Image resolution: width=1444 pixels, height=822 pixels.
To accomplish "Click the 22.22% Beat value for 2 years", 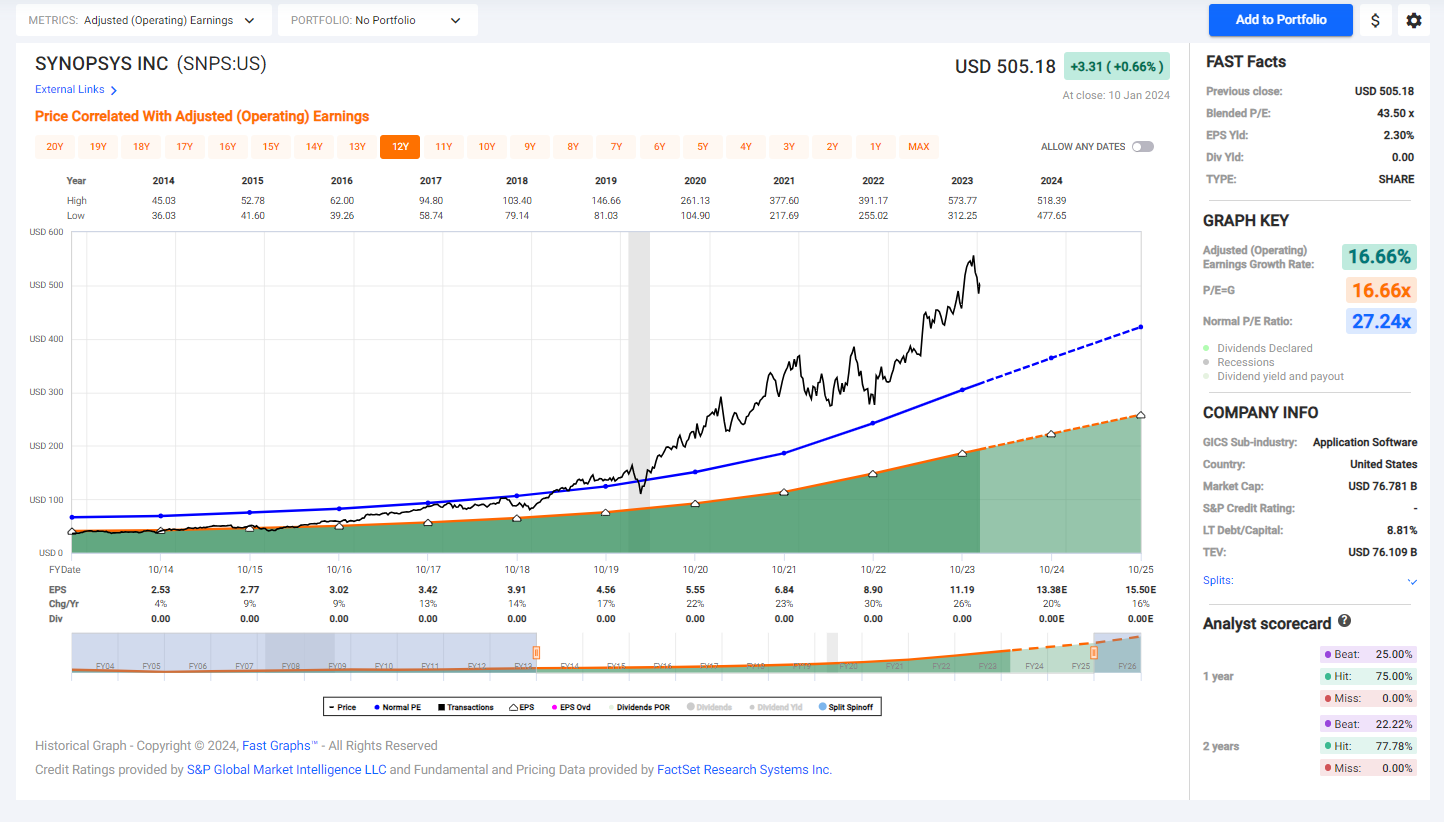I will click(1396, 724).
